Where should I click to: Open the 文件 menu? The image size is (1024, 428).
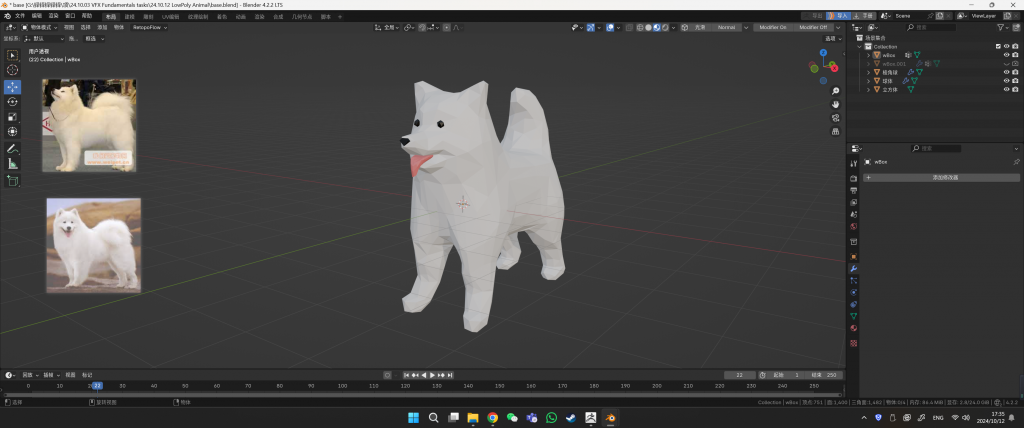click(22, 16)
